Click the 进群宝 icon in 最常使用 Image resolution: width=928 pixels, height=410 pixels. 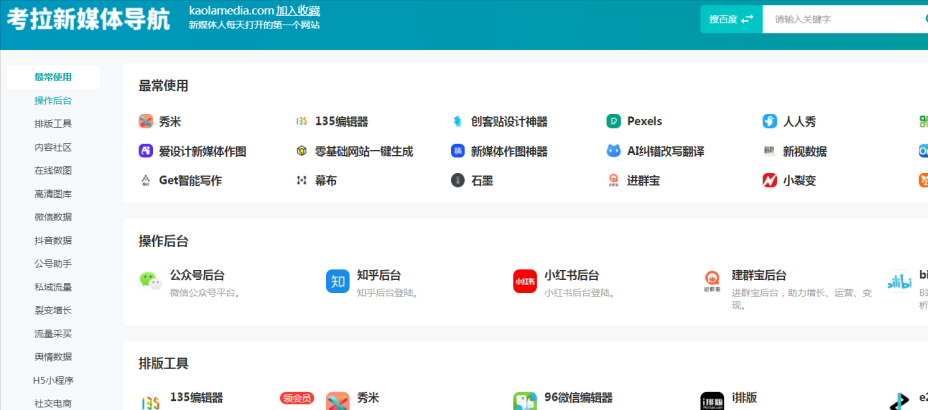point(614,180)
